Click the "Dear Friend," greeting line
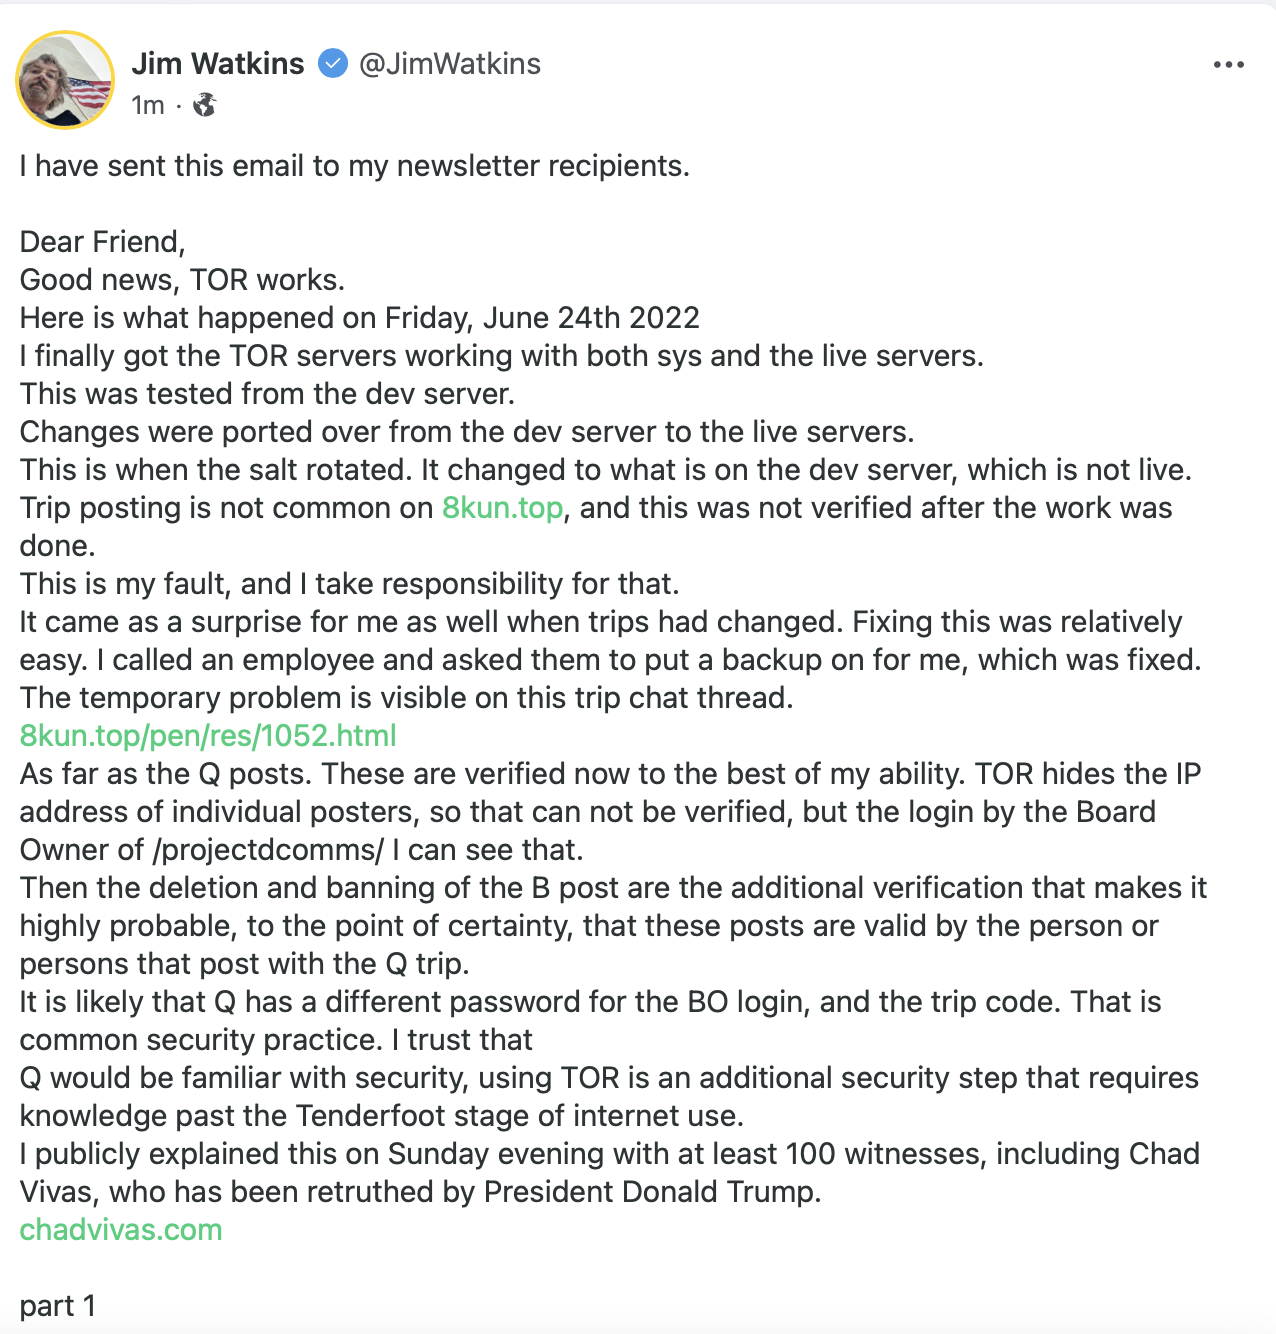Screen dimensions: 1276x1334 (x=103, y=242)
